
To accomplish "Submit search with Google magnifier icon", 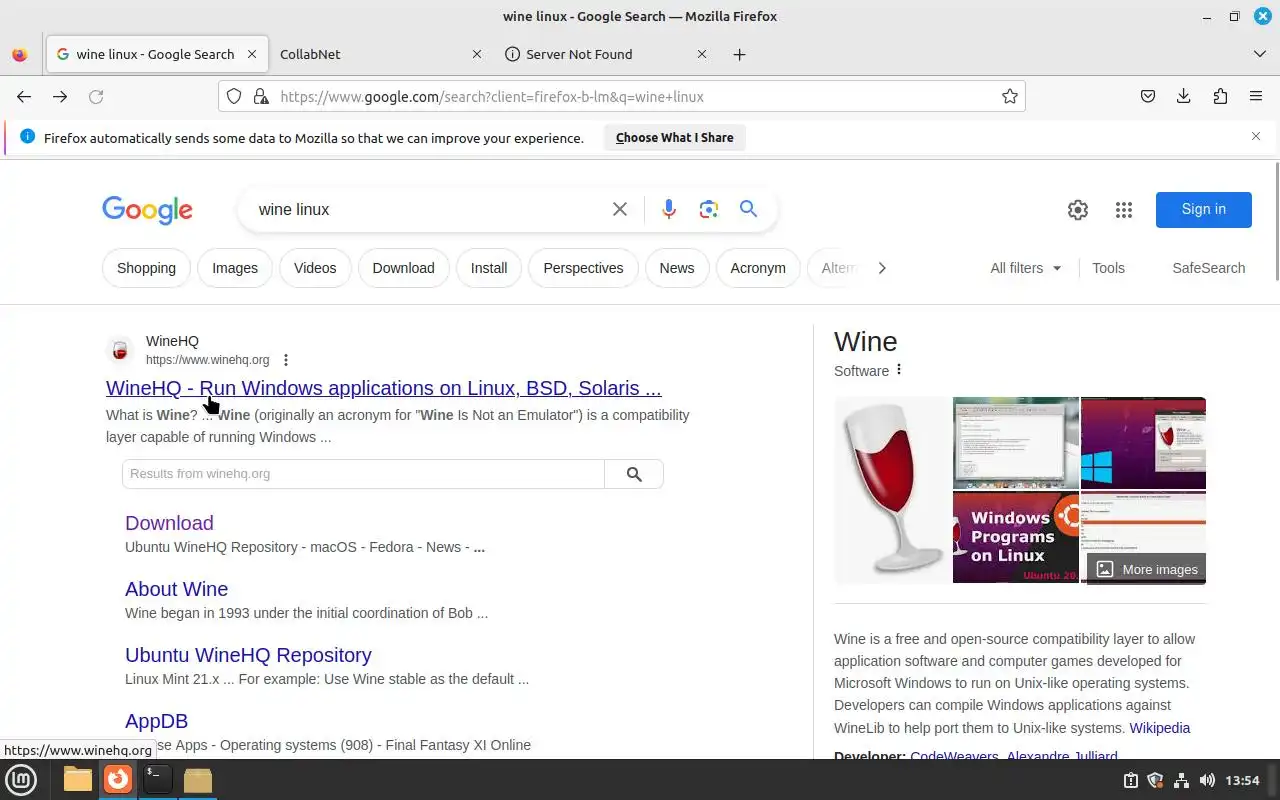I will click(748, 209).
